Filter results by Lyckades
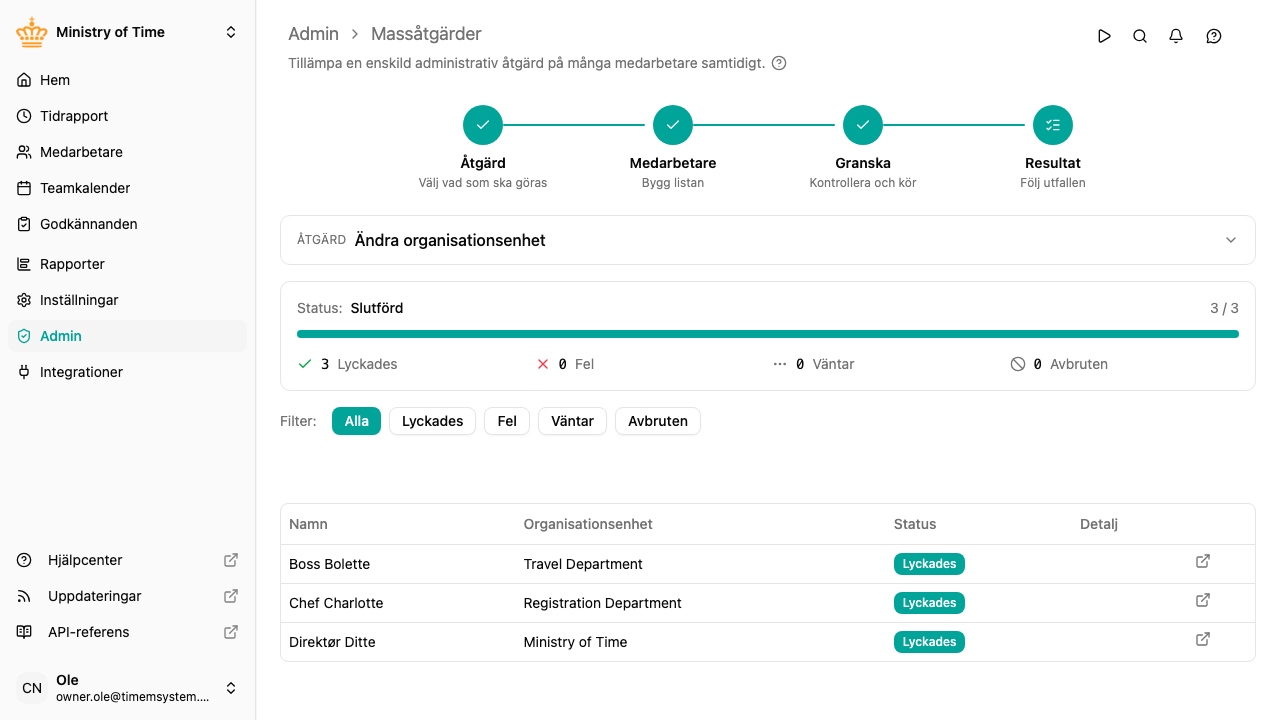 (432, 421)
